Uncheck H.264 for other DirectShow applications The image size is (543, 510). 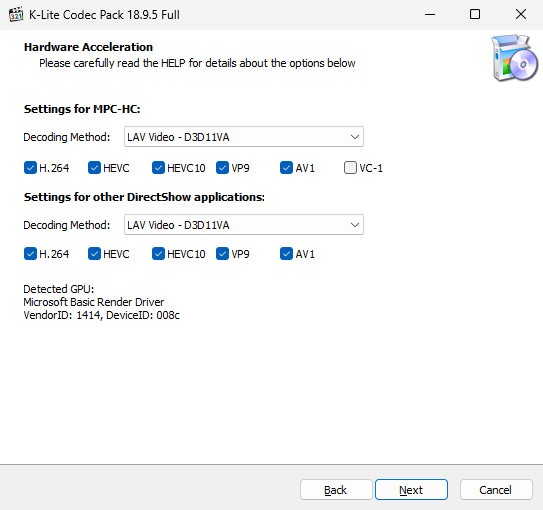point(30,254)
